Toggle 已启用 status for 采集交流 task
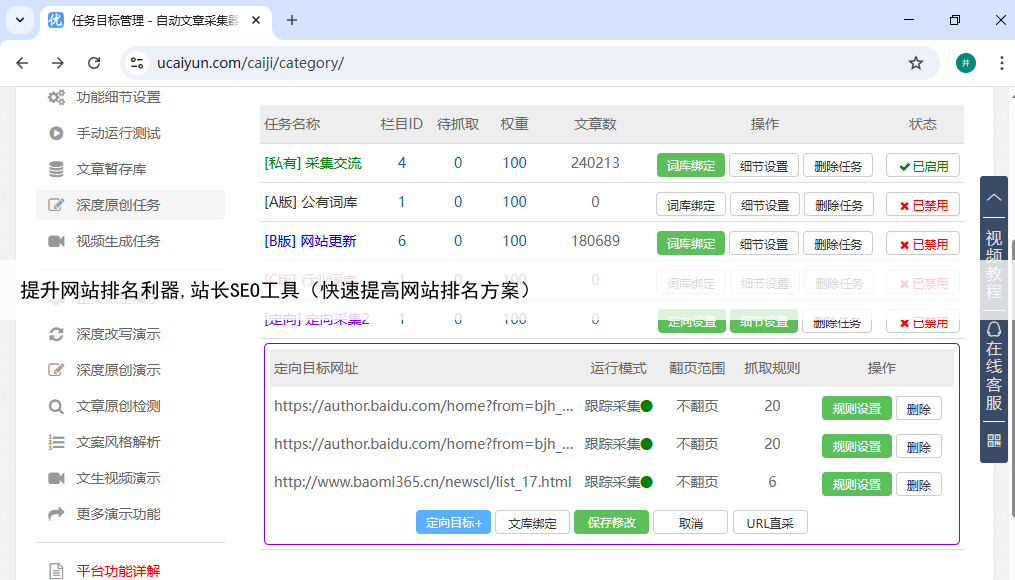 click(x=922, y=165)
